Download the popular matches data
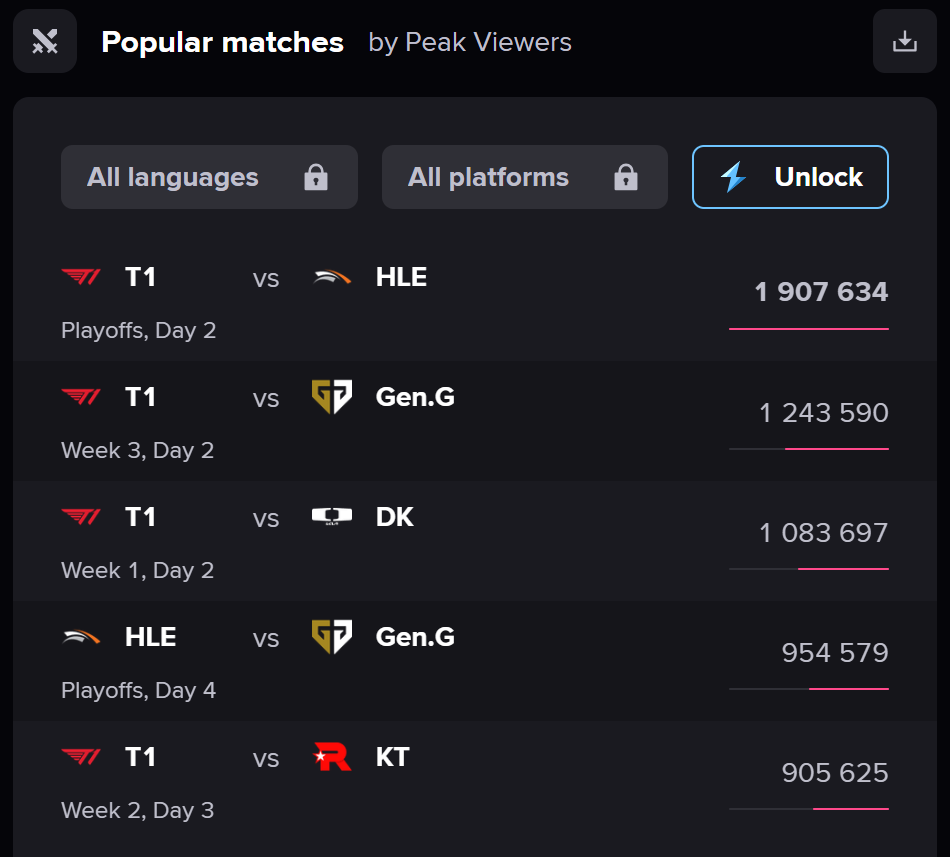Screen dimensions: 950x857 coord(904,41)
